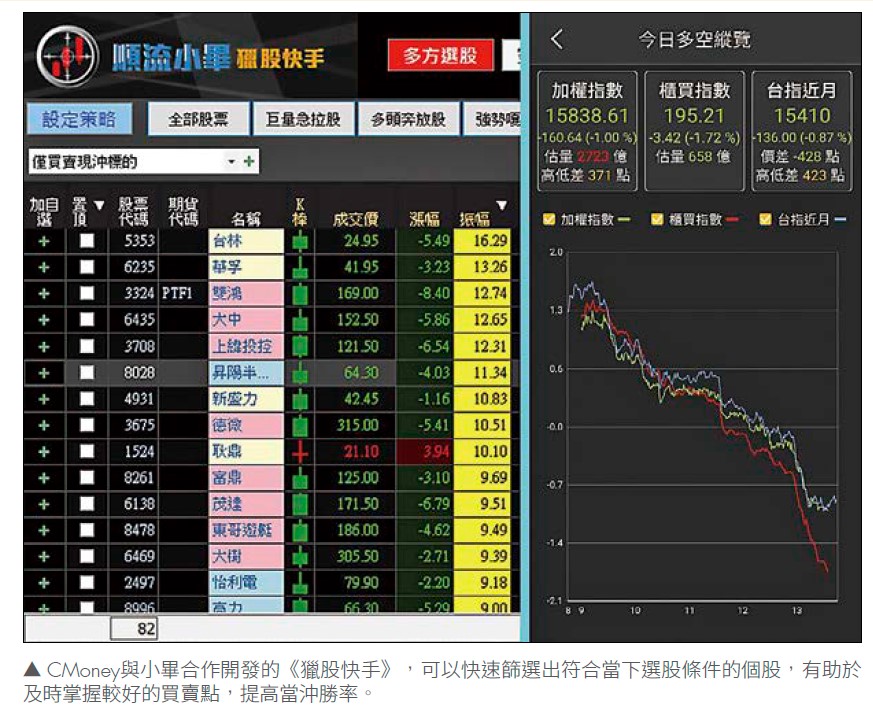
Task: Tick the pin checkbox for 8028
Action: tap(87, 373)
